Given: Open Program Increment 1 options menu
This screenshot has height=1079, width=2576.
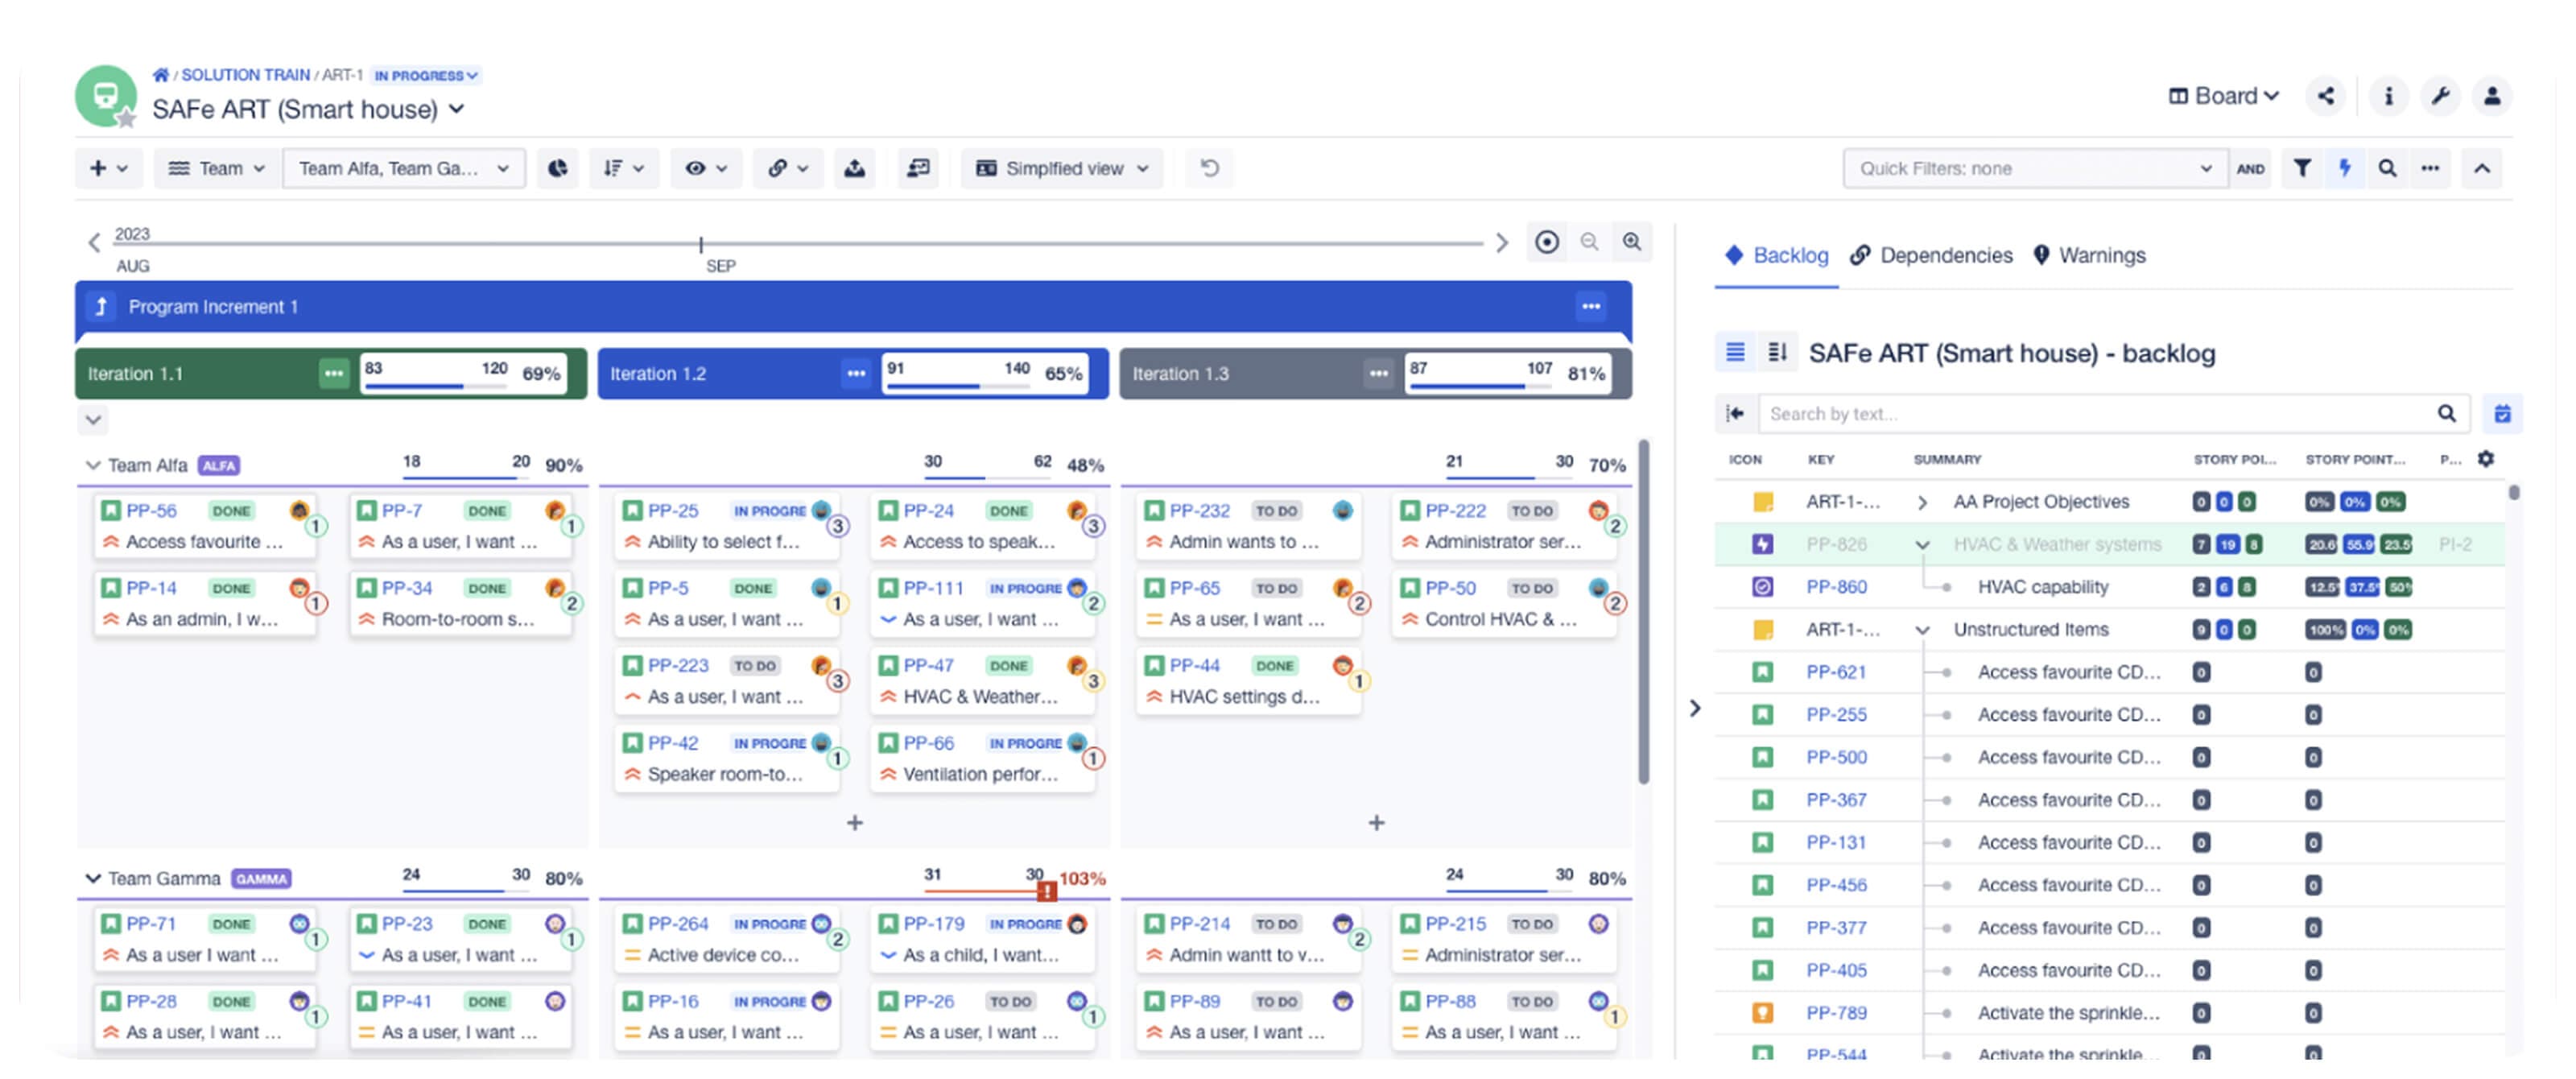Looking at the screenshot, I should coord(1591,306).
